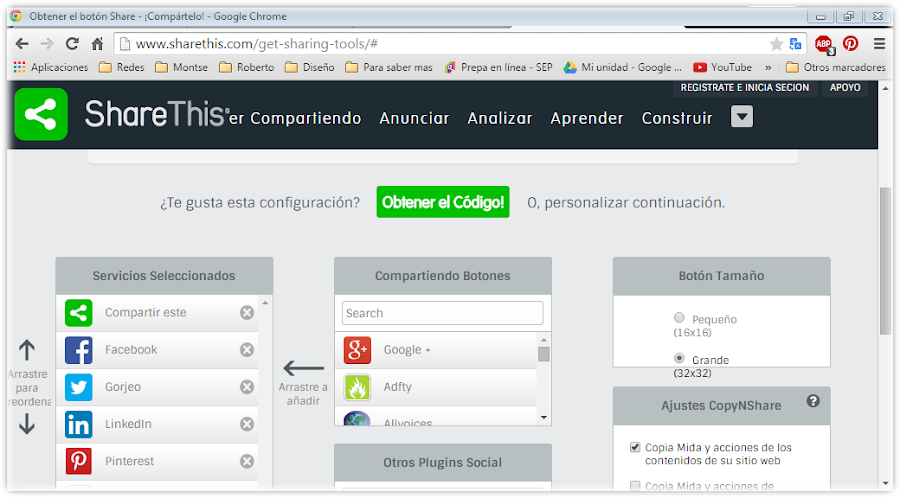
Task: Open the Diseño bookmarks folder
Action: click(x=310, y=68)
